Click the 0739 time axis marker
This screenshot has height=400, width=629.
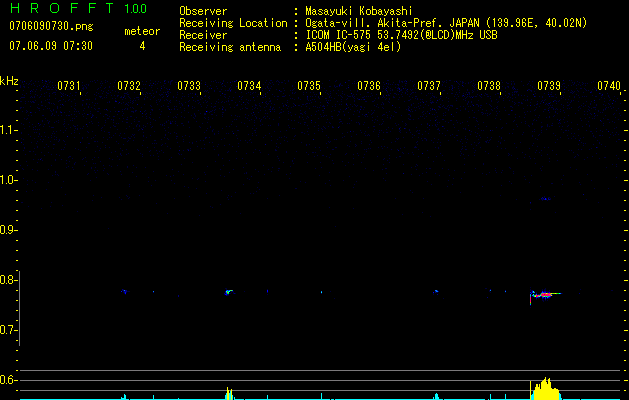click(x=549, y=86)
